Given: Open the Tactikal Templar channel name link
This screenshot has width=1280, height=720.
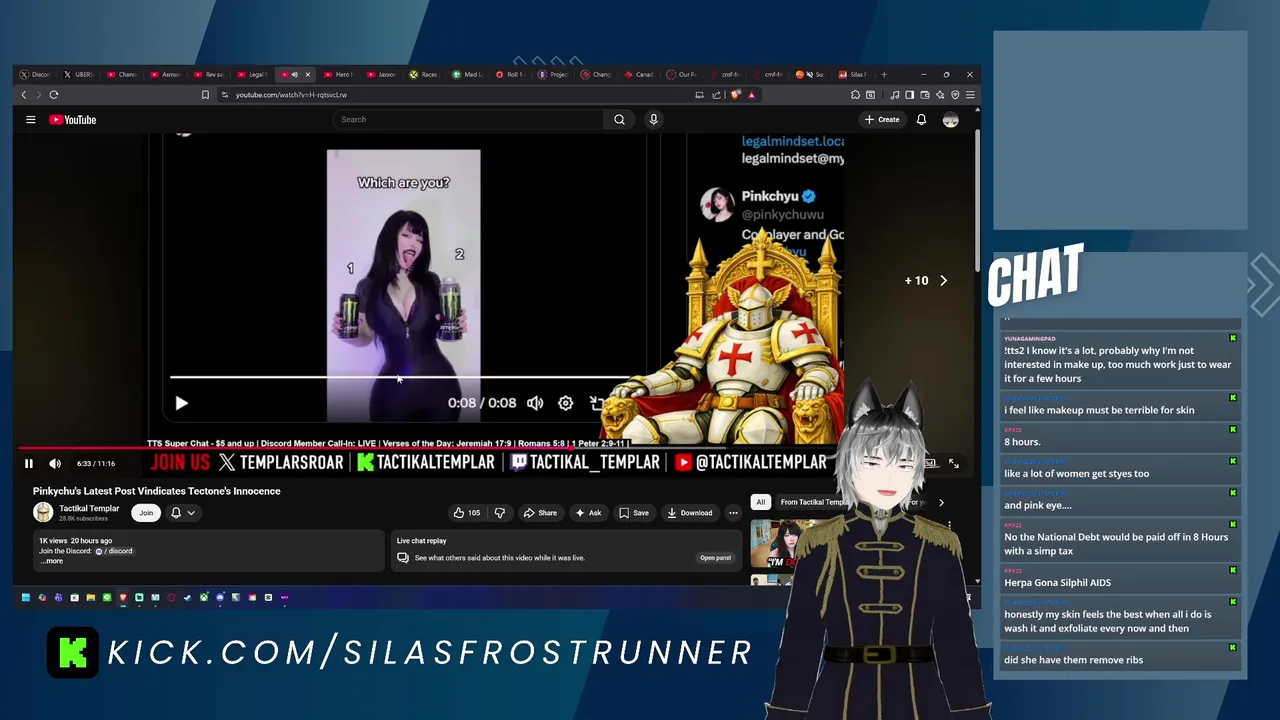Looking at the screenshot, I should pos(89,508).
